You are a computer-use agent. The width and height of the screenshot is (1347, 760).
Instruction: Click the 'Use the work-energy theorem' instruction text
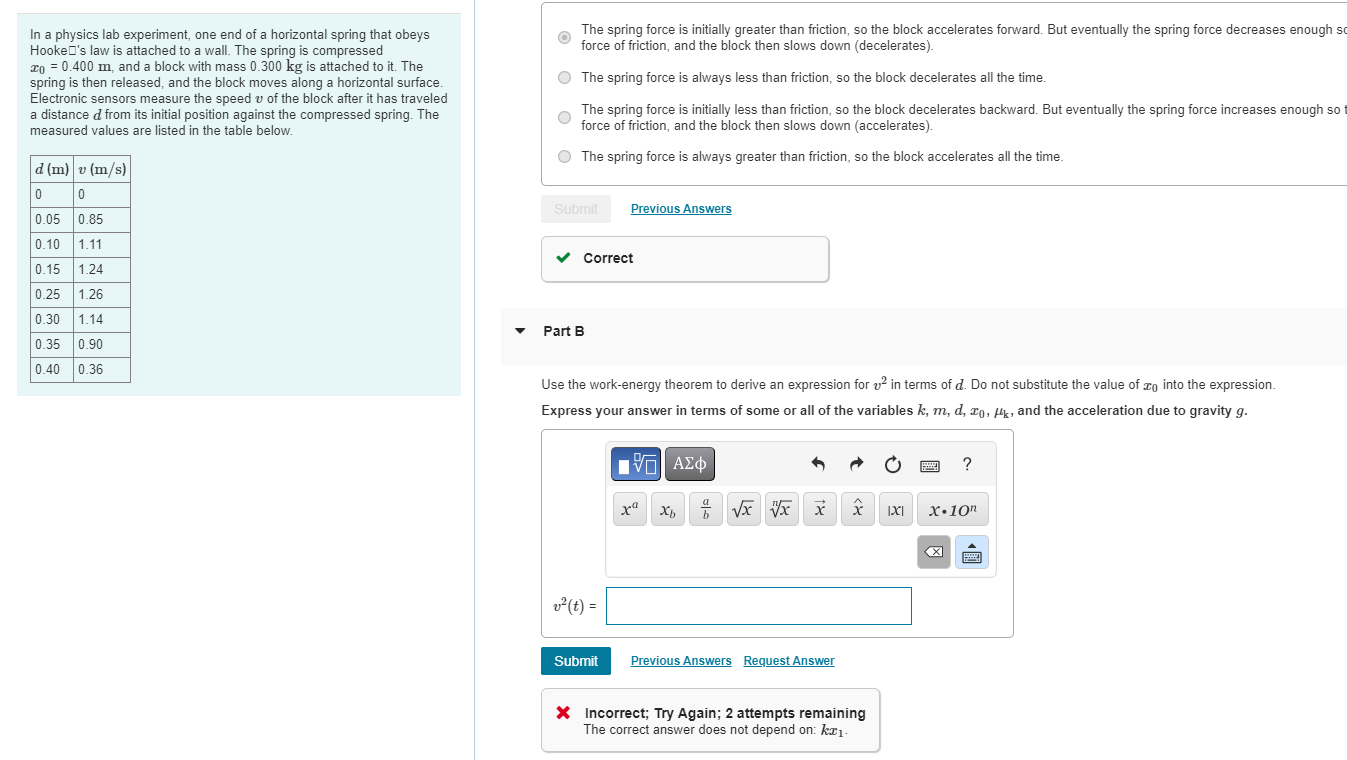click(x=908, y=385)
